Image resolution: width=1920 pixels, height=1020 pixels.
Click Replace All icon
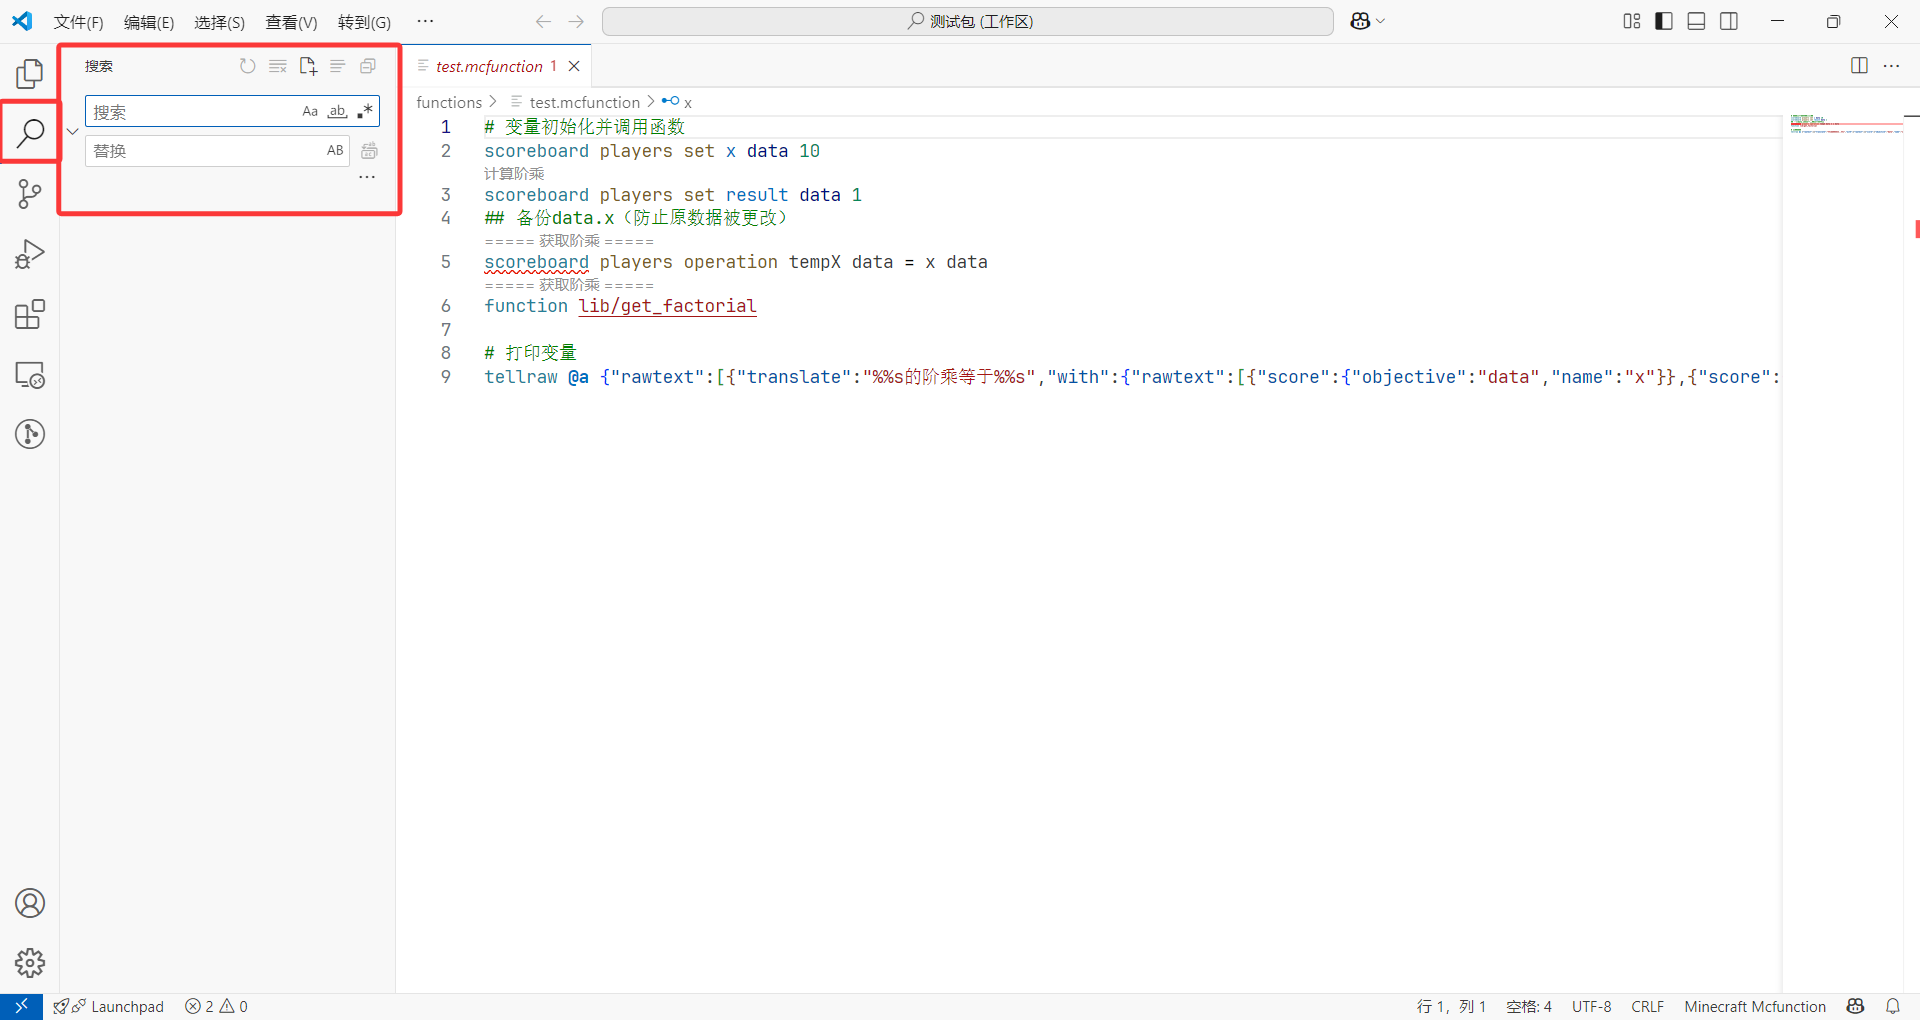click(x=369, y=151)
